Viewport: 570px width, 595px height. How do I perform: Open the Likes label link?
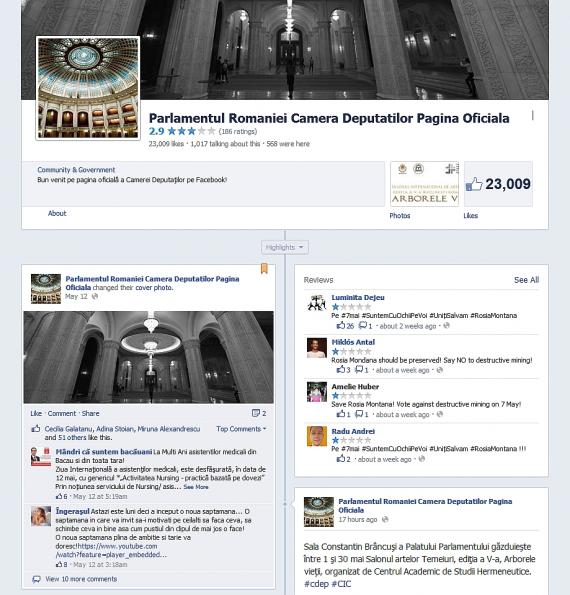tap(471, 216)
